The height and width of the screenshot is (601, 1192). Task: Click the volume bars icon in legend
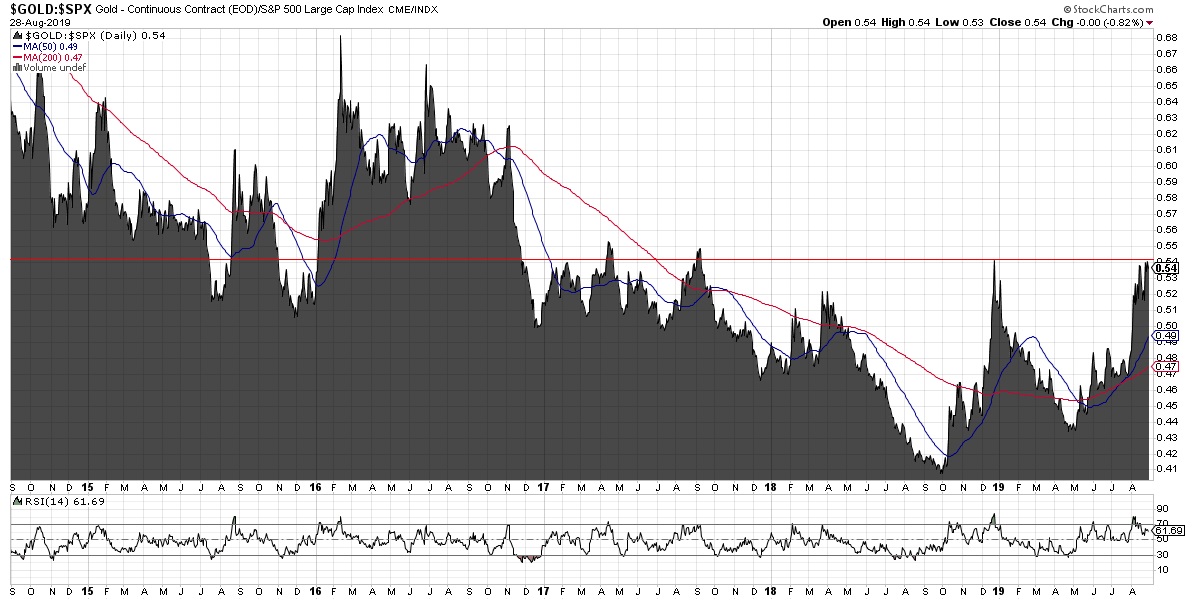(15, 68)
